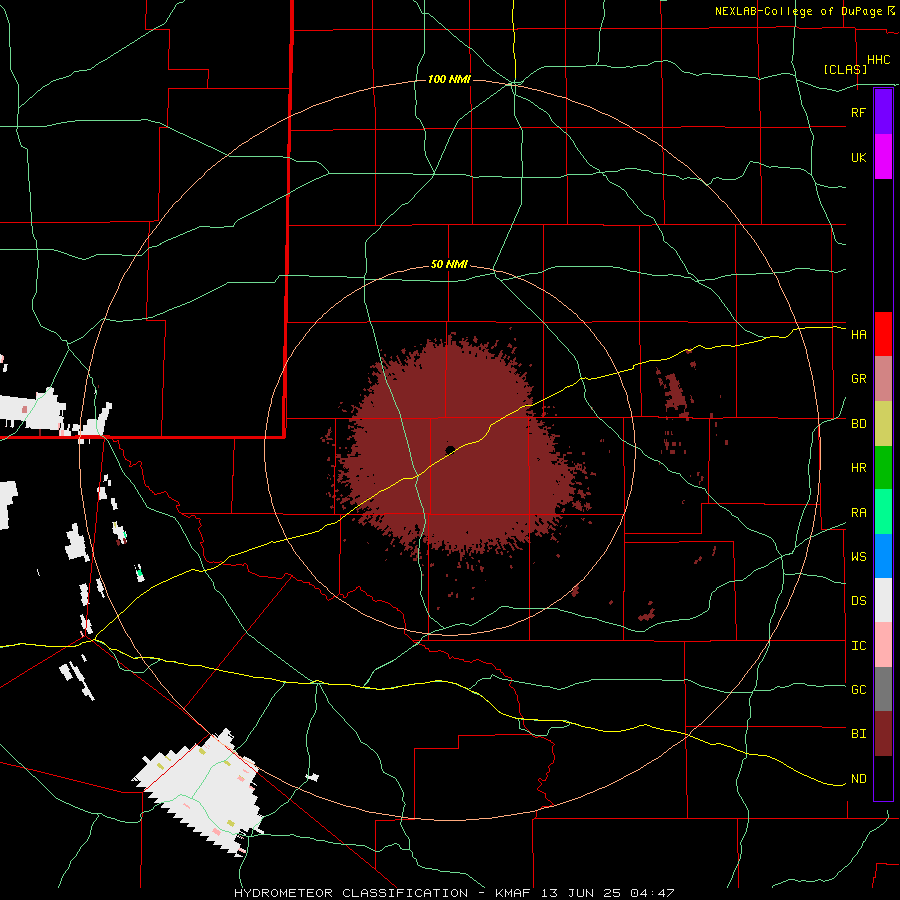
Task: Click the RF legend label
Action: click(858, 112)
